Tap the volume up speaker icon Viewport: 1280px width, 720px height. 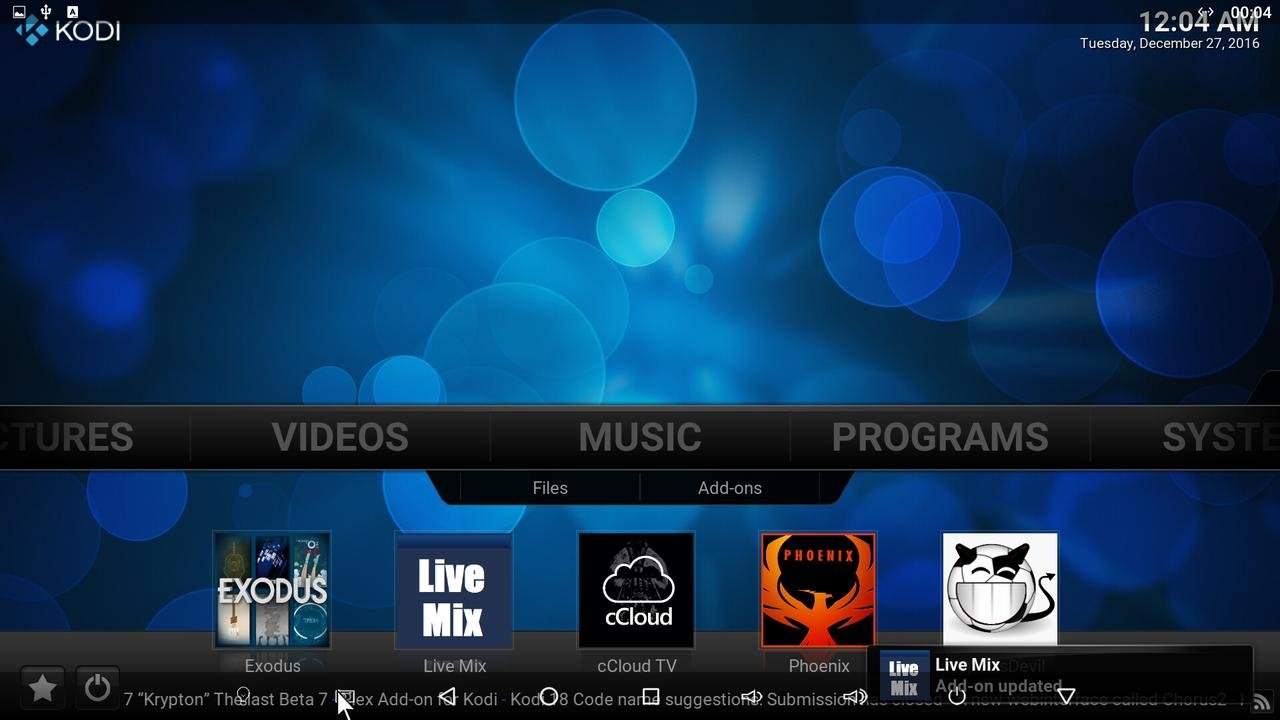coord(855,696)
